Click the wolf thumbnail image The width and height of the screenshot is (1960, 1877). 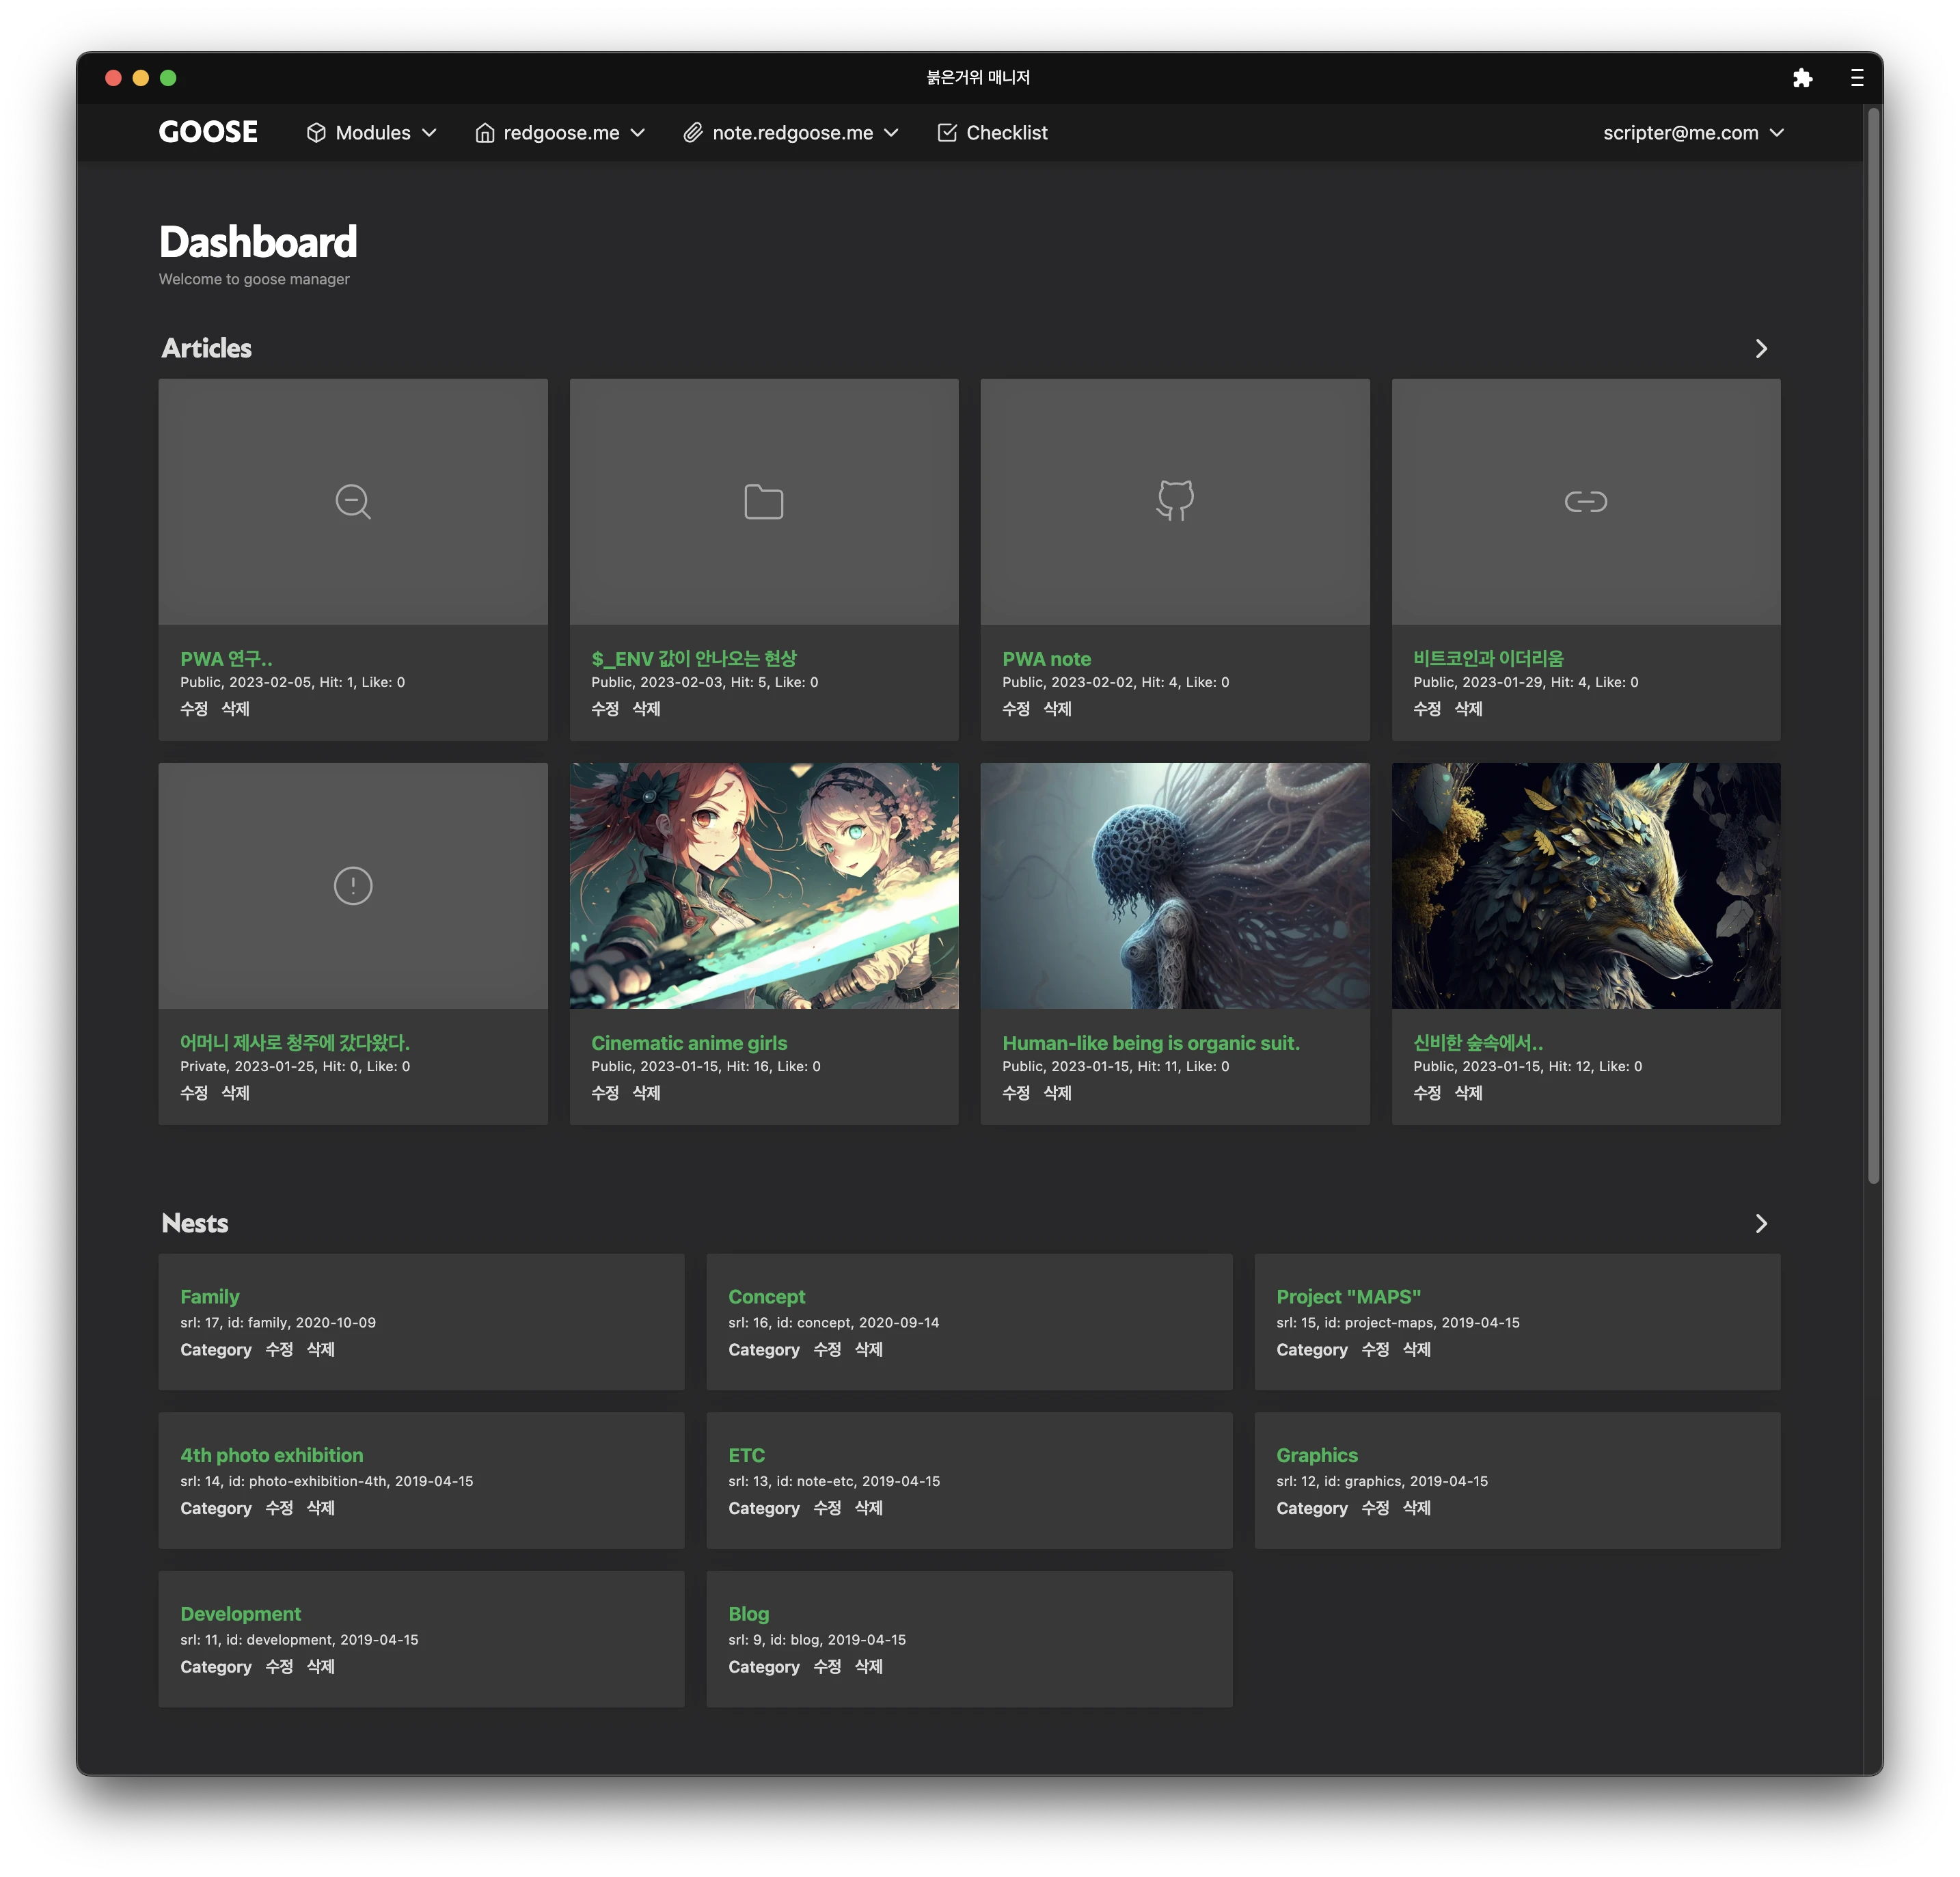pyautogui.click(x=1586, y=886)
